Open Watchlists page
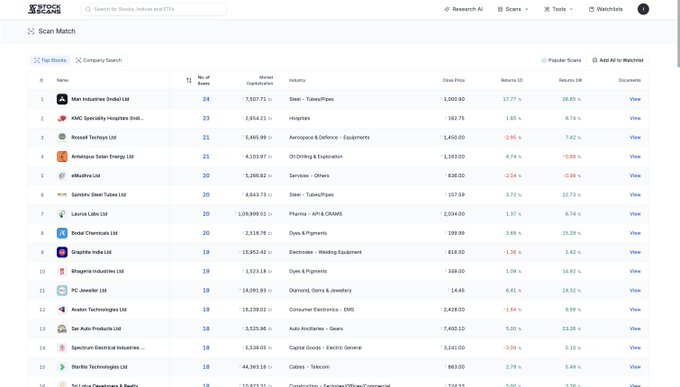The image size is (680, 387). [605, 9]
